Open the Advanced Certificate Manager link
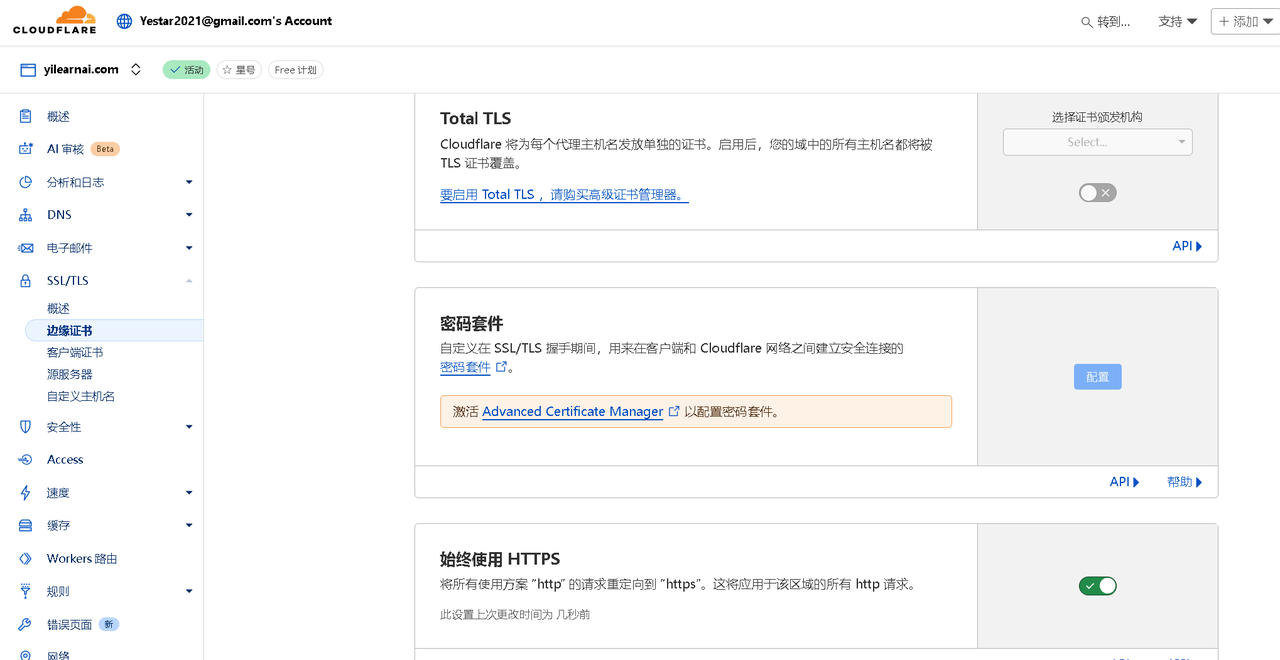Image resolution: width=1280 pixels, height=660 pixels. pyautogui.click(x=572, y=411)
